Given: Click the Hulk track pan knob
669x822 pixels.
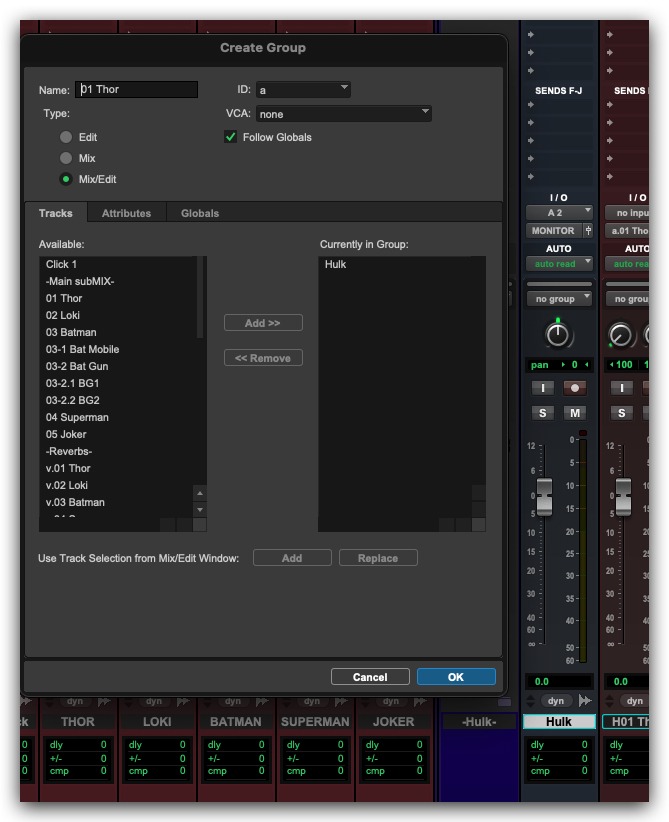Looking at the screenshot, I should tap(558, 335).
